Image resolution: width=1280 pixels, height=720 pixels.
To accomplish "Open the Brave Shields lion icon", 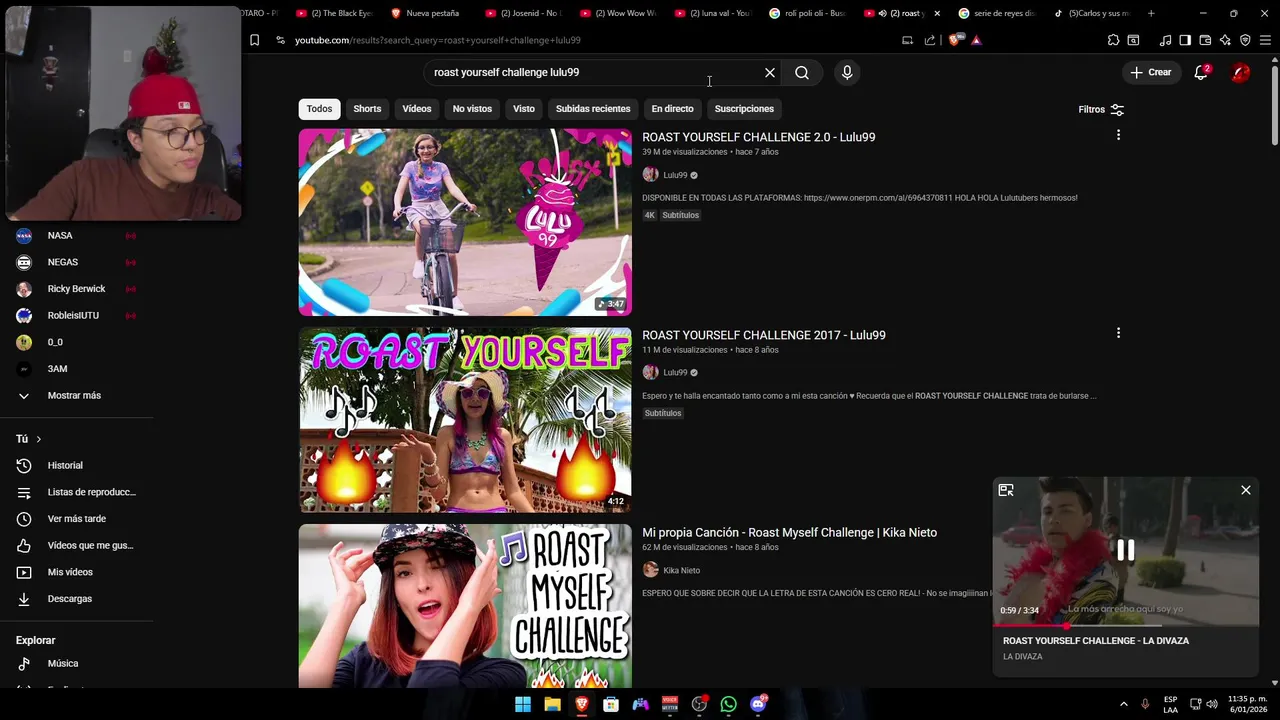I will pyautogui.click(x=955, y=40).
